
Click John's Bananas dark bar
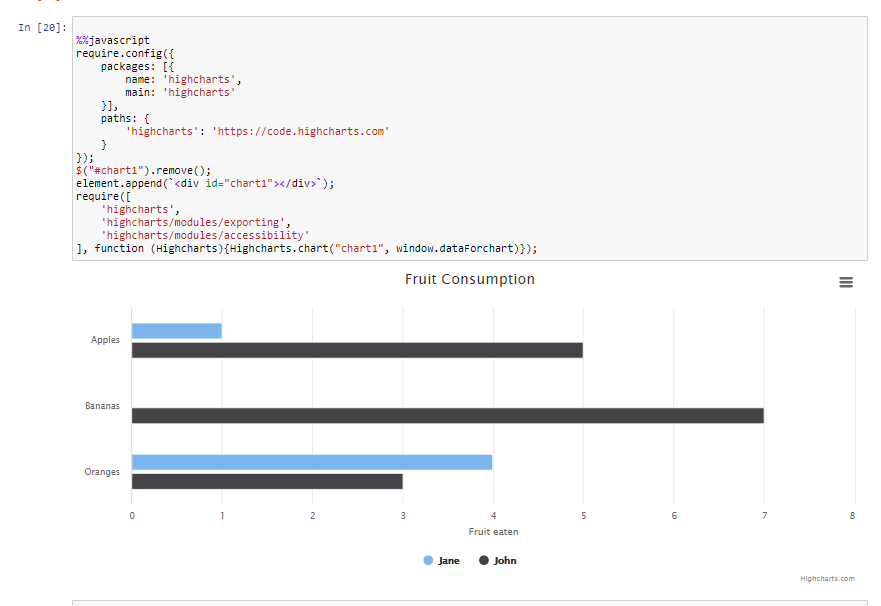pos(447,416)
